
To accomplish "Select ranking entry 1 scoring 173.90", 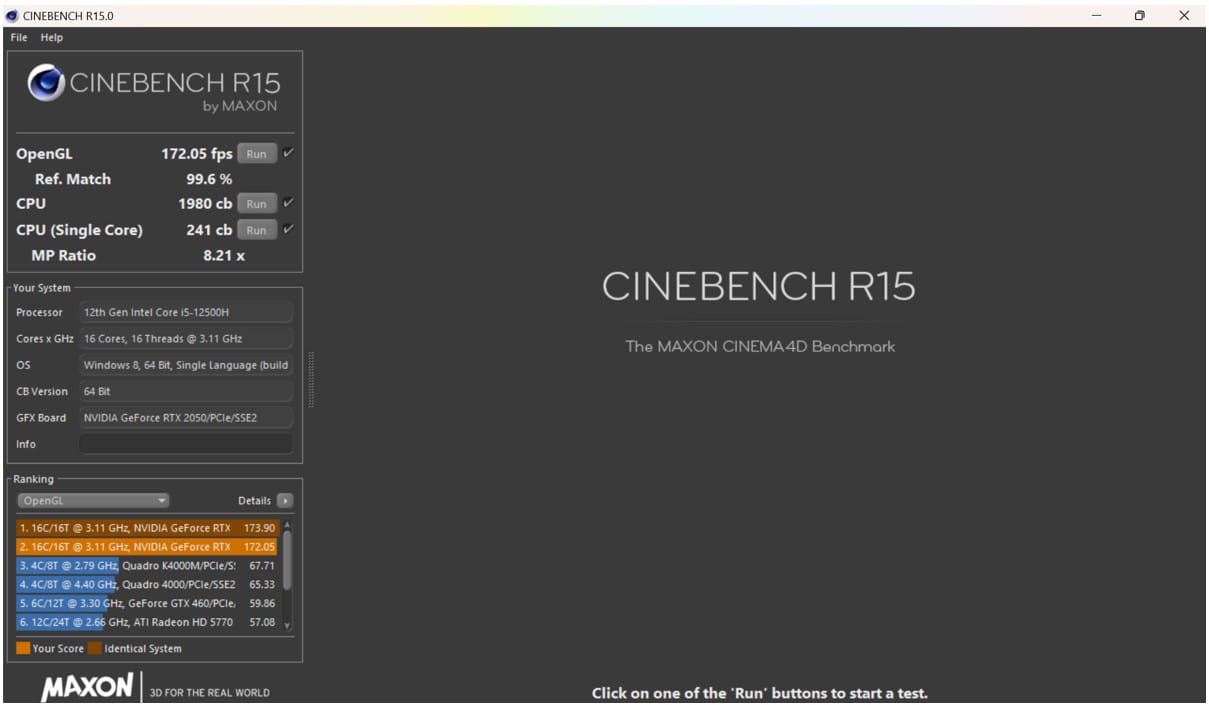I will click(147, 528).
